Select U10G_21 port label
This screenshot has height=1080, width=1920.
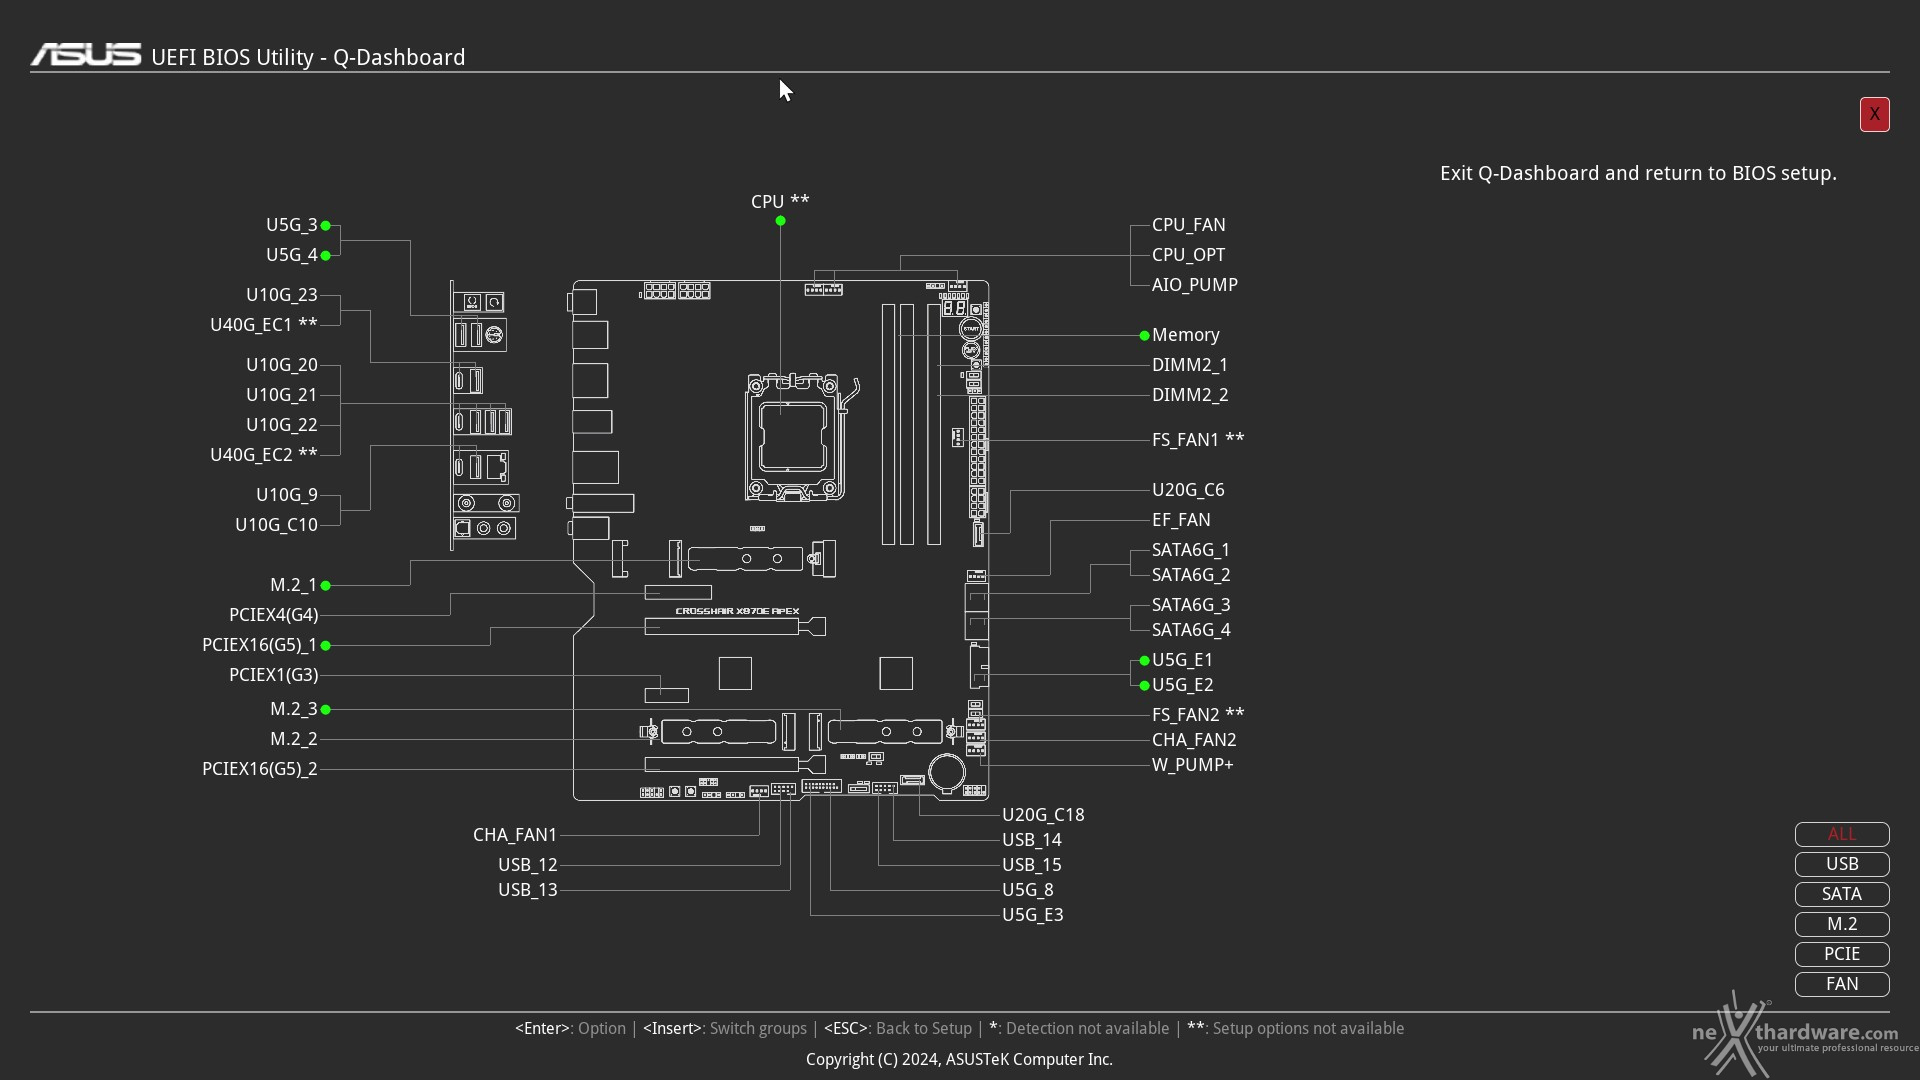(281, 395)
